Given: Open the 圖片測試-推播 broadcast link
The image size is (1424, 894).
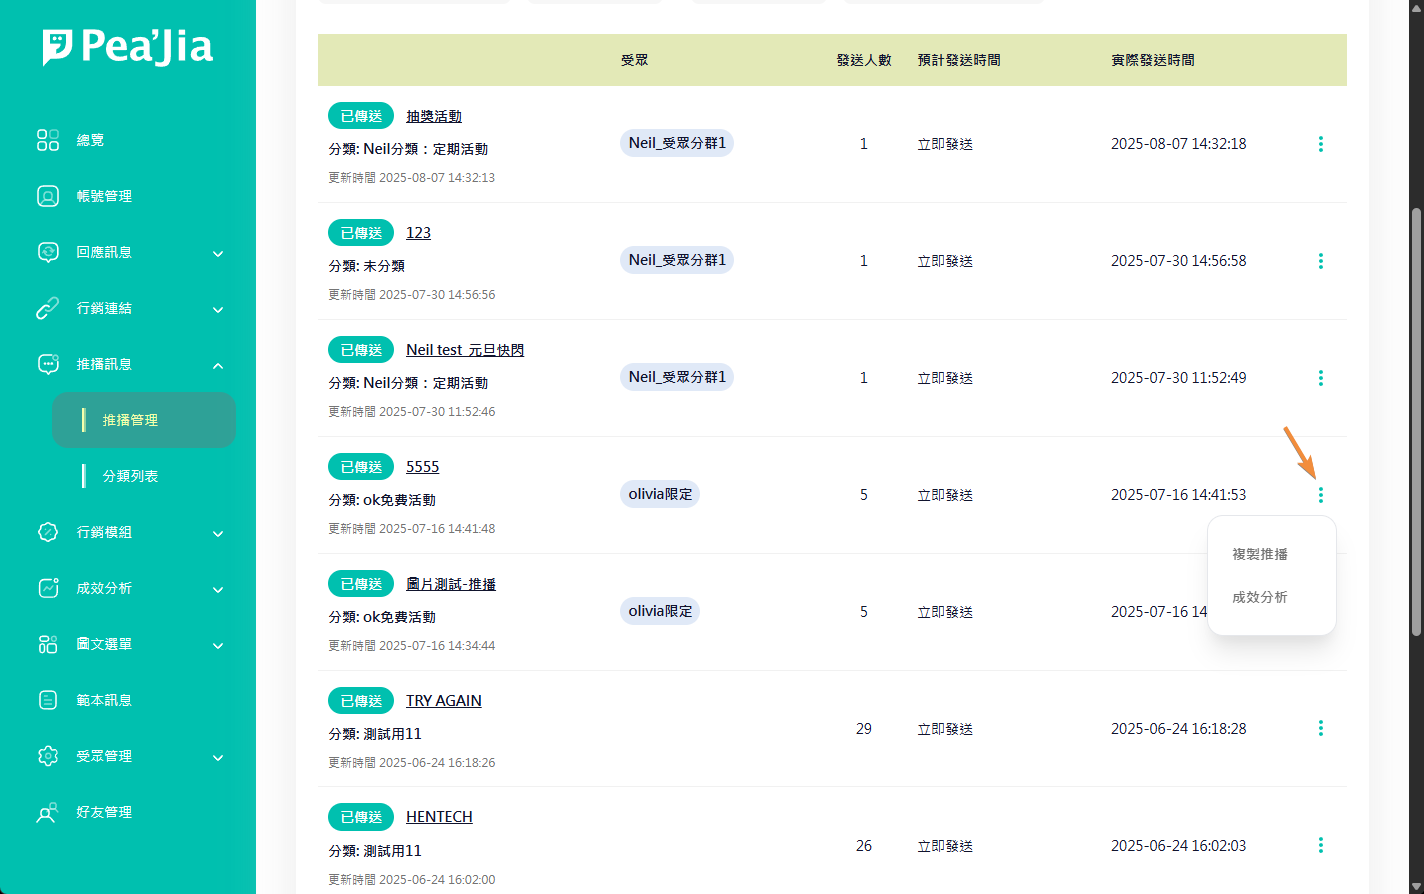Looking at the screenshot, I should (451, 584).
